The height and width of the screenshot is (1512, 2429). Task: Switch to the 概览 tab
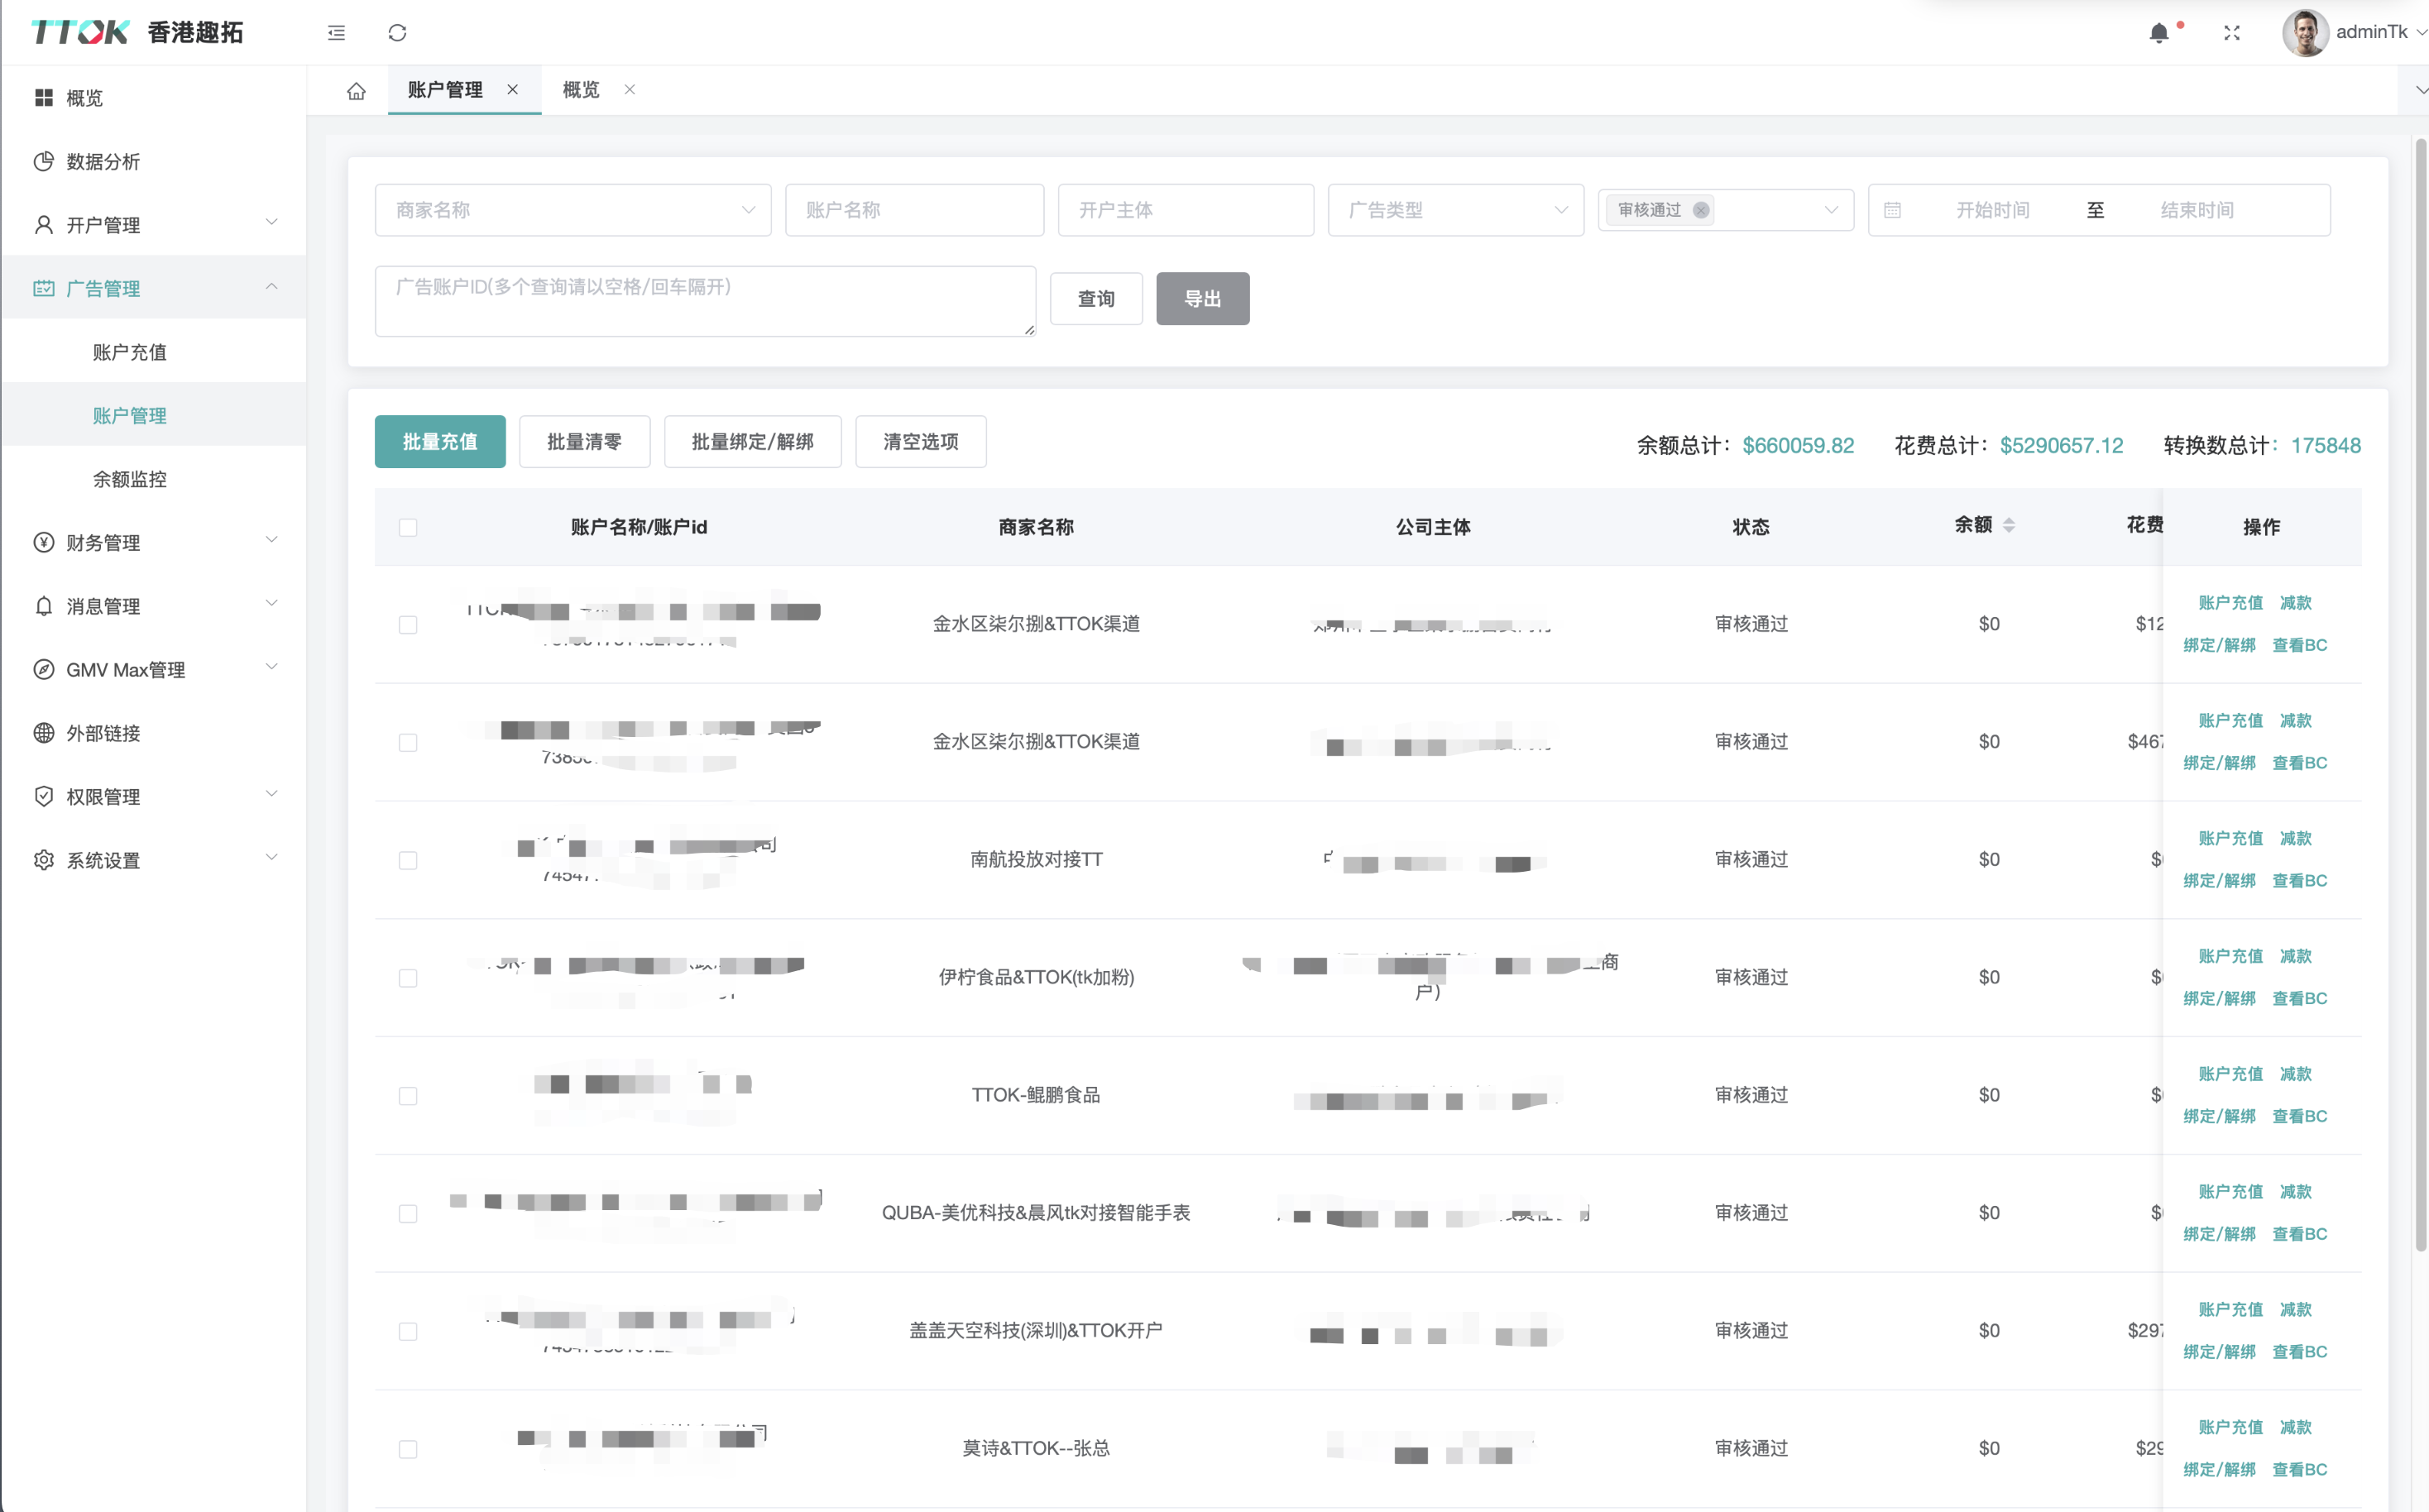[581, 90]
